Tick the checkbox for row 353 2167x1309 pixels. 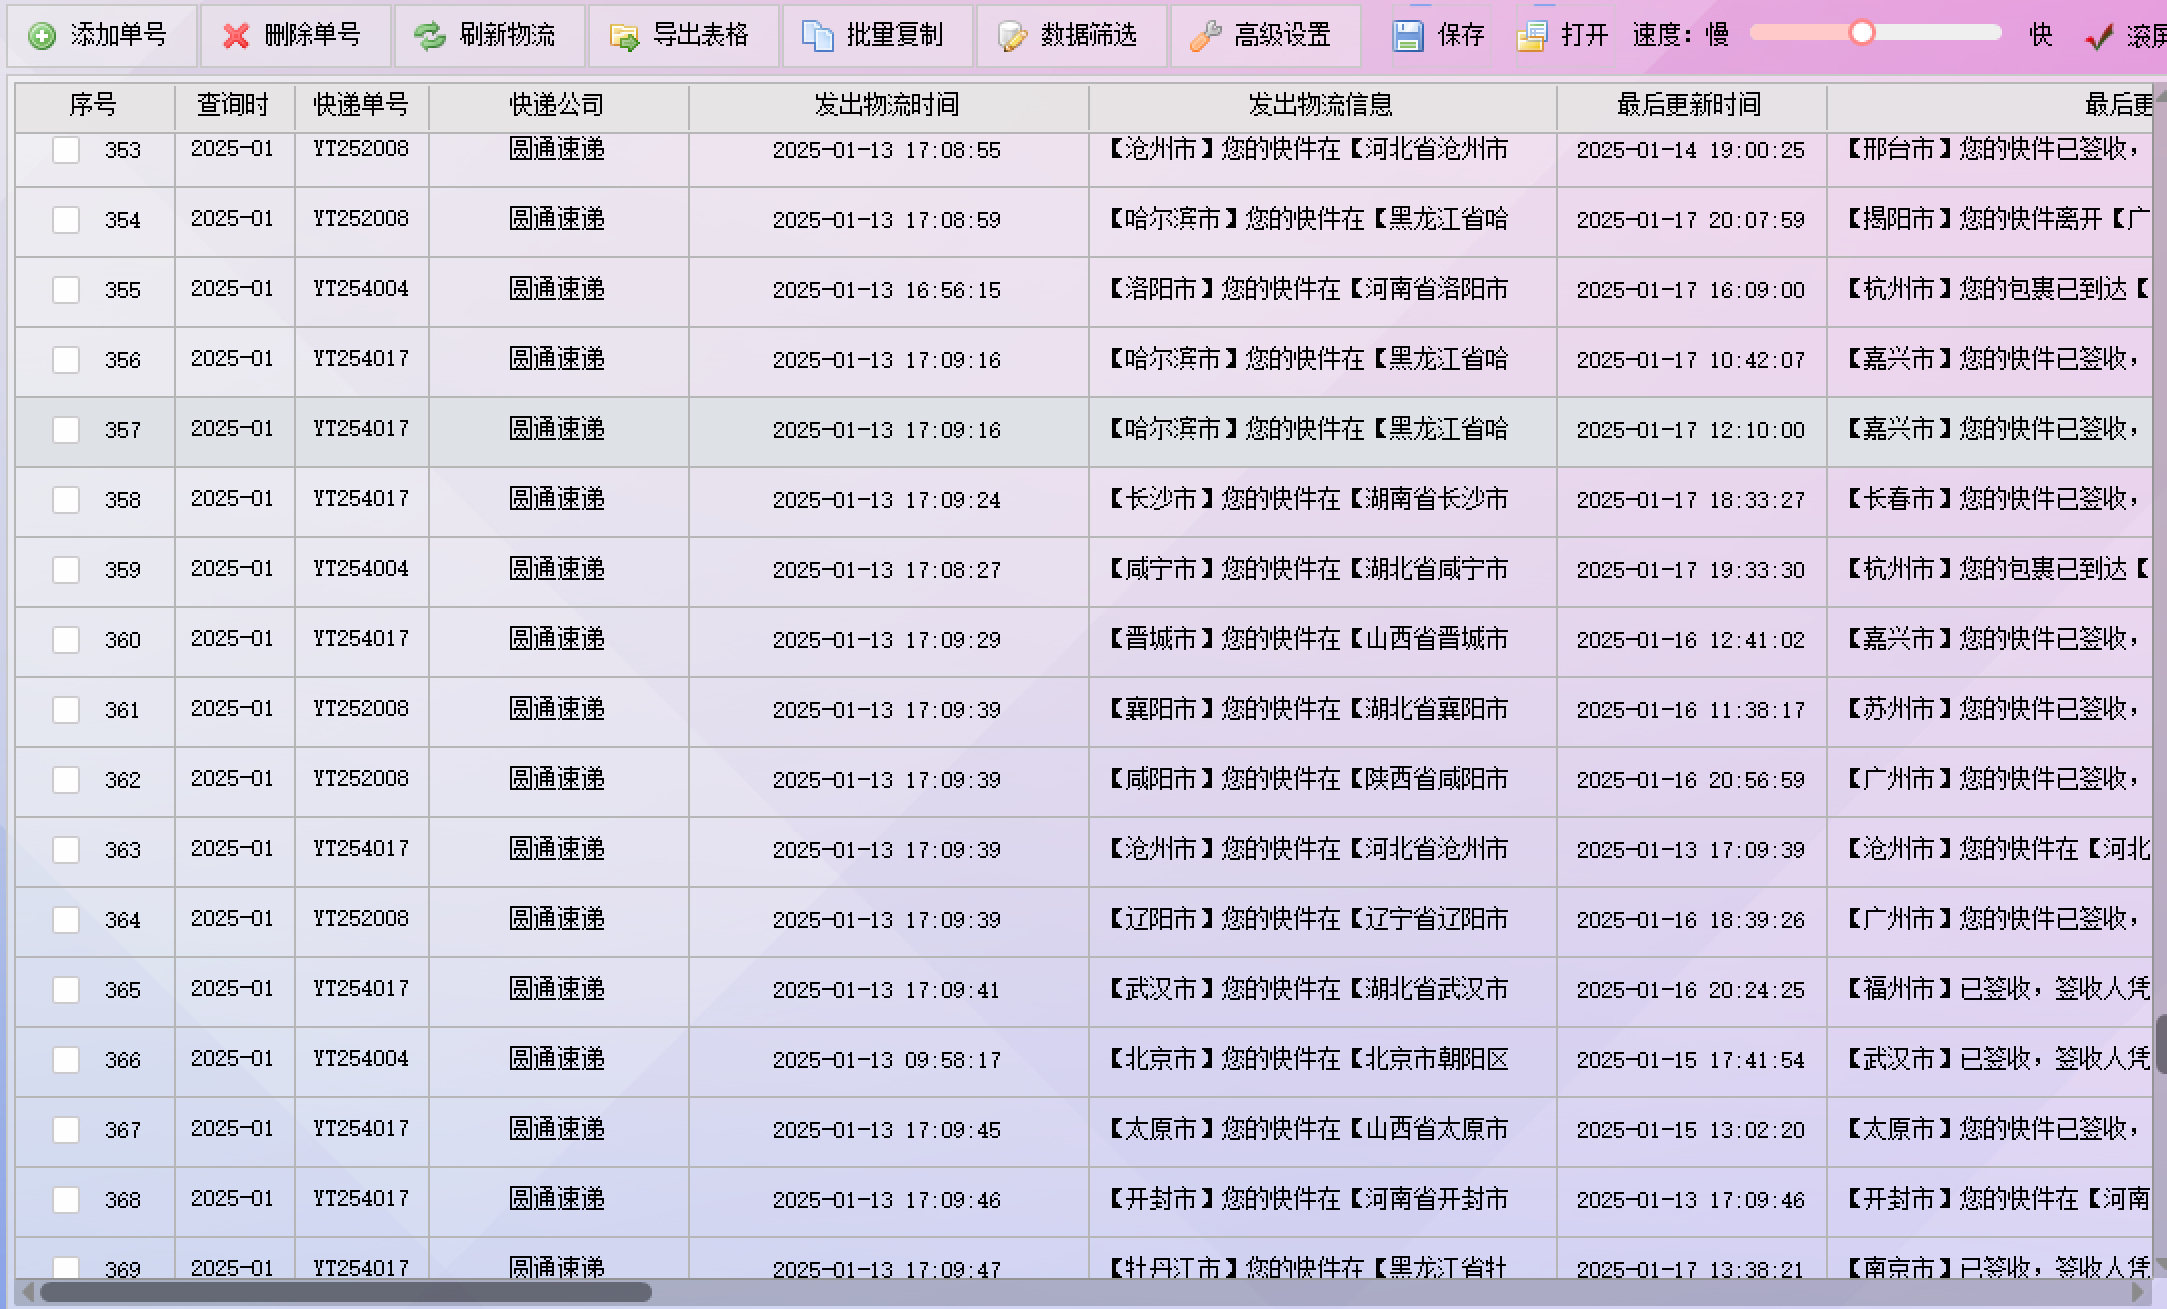tap(66, 150)
